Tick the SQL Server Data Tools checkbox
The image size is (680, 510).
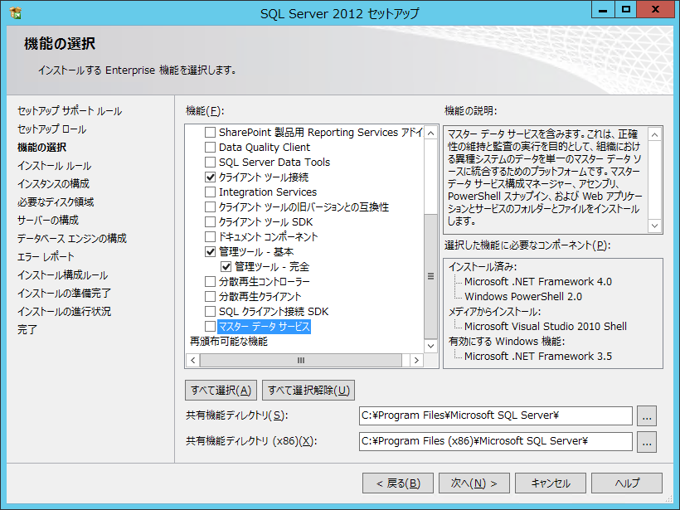click(210, 162)
